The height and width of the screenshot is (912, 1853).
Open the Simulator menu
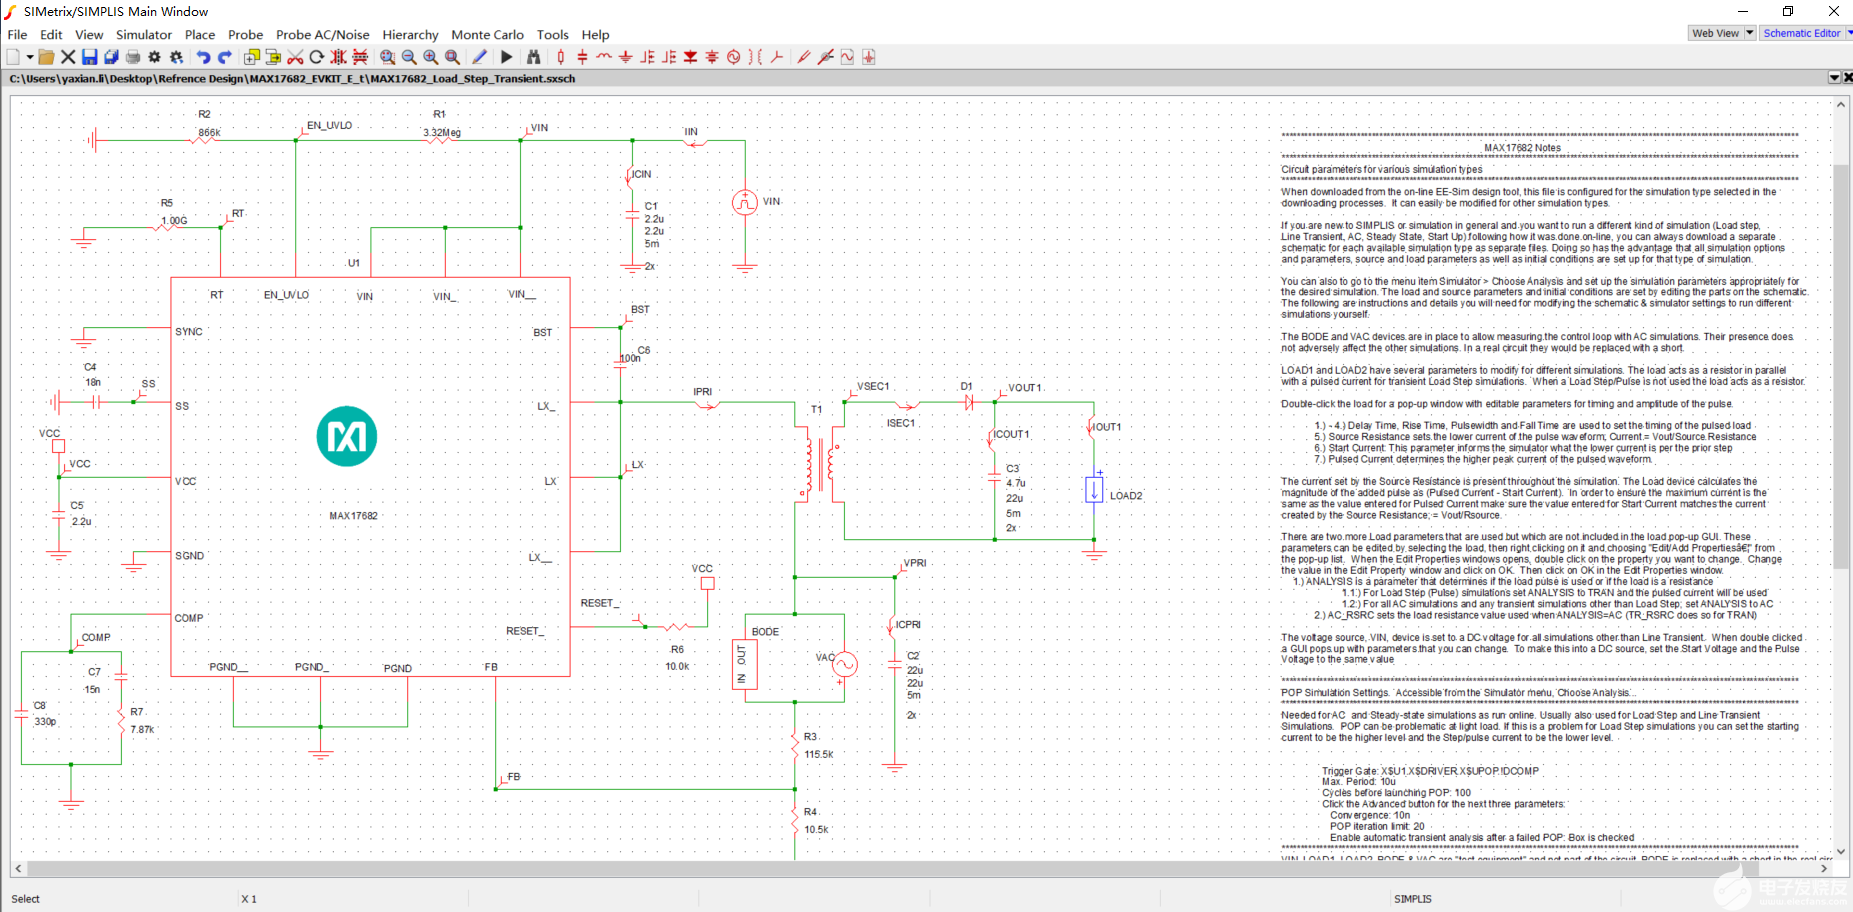[x=144, y=34]
